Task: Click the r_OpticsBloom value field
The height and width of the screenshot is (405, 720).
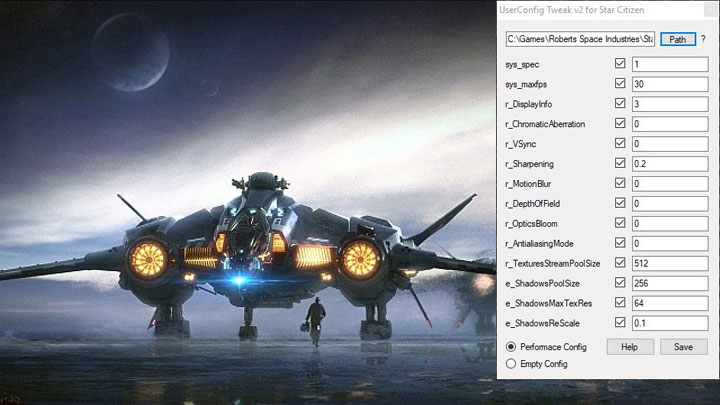Action: coord(670,224)
